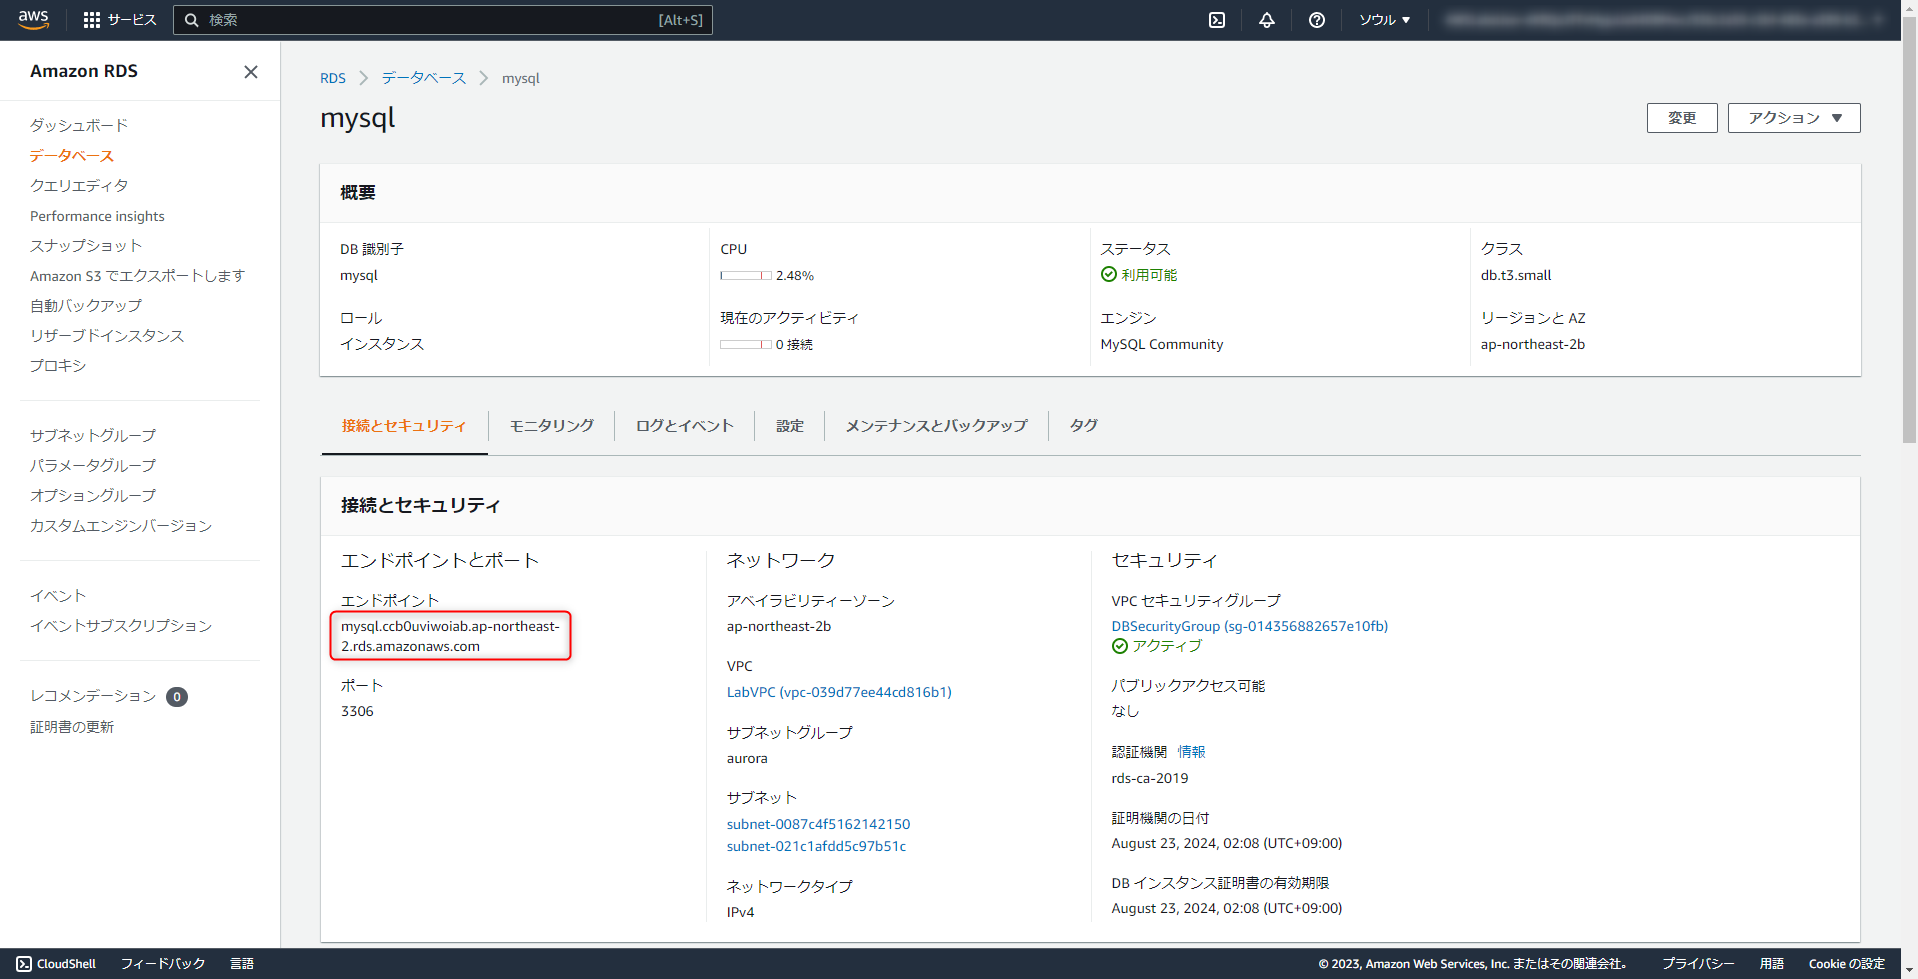The height and width of the screenshot is (979, 1918).
Task: Select パラメータグループ in the sidebar
Action: [93, 465]
